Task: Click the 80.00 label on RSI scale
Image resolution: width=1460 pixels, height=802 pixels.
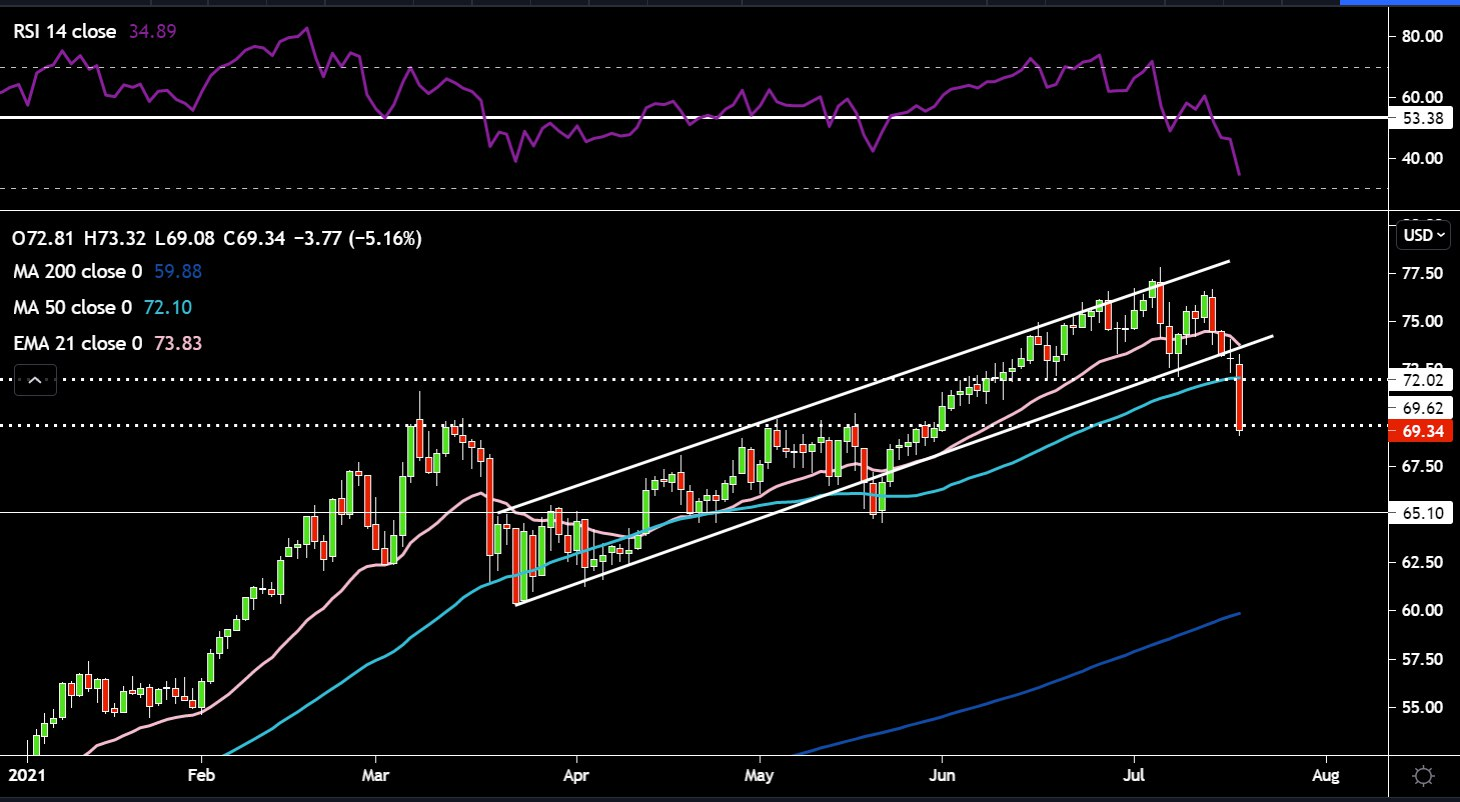Action: (1423, 37)
